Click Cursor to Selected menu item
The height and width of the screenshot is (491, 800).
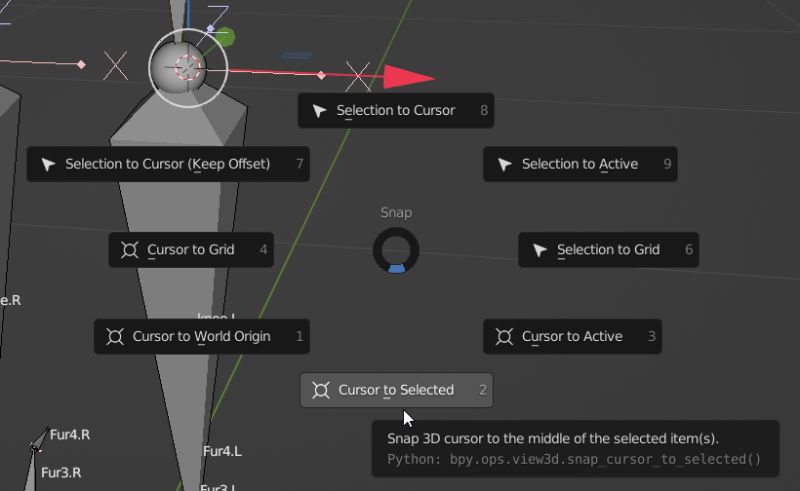(x=396, y=390)
